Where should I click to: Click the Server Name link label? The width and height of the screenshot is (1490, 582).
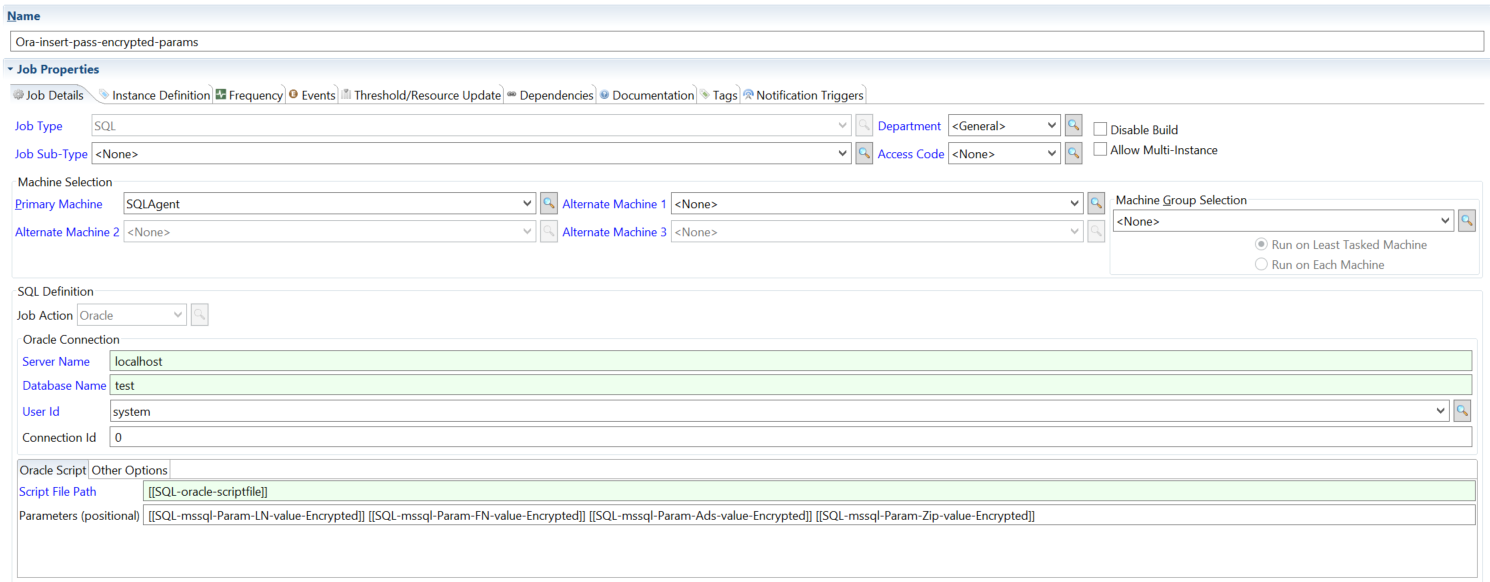point(56,362)
